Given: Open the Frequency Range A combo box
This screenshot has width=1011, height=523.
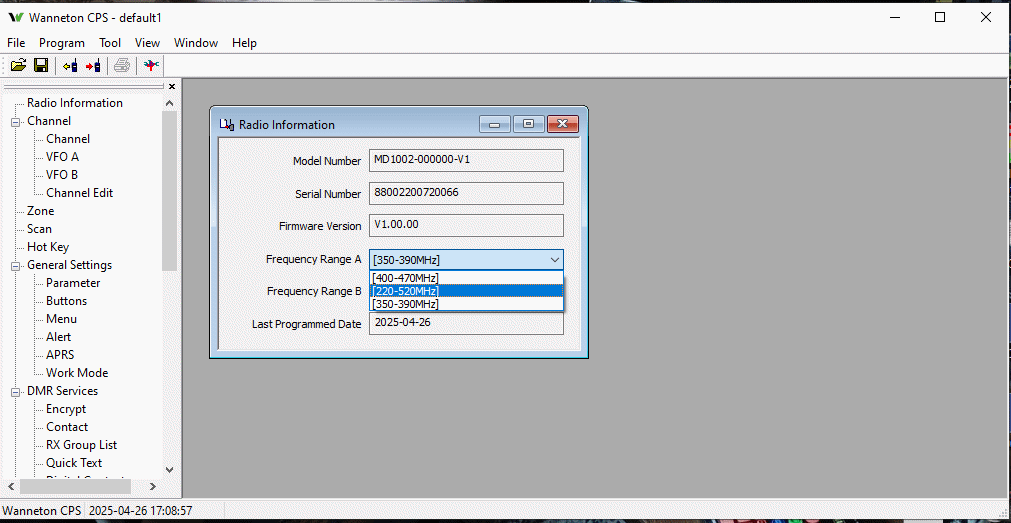Looking at the screenshot, I should tap(466, 260).
